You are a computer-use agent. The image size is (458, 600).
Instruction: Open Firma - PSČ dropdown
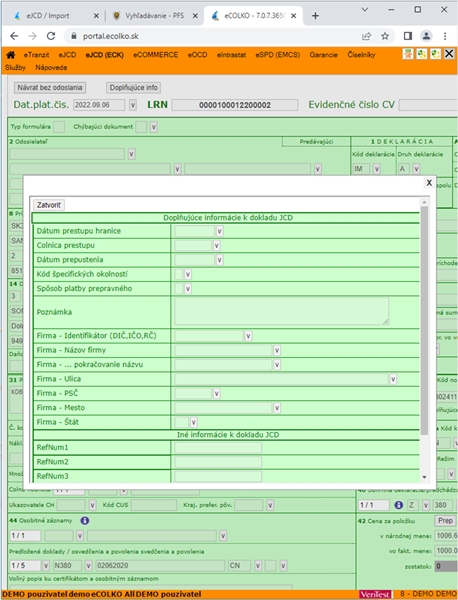click(217, 393)
